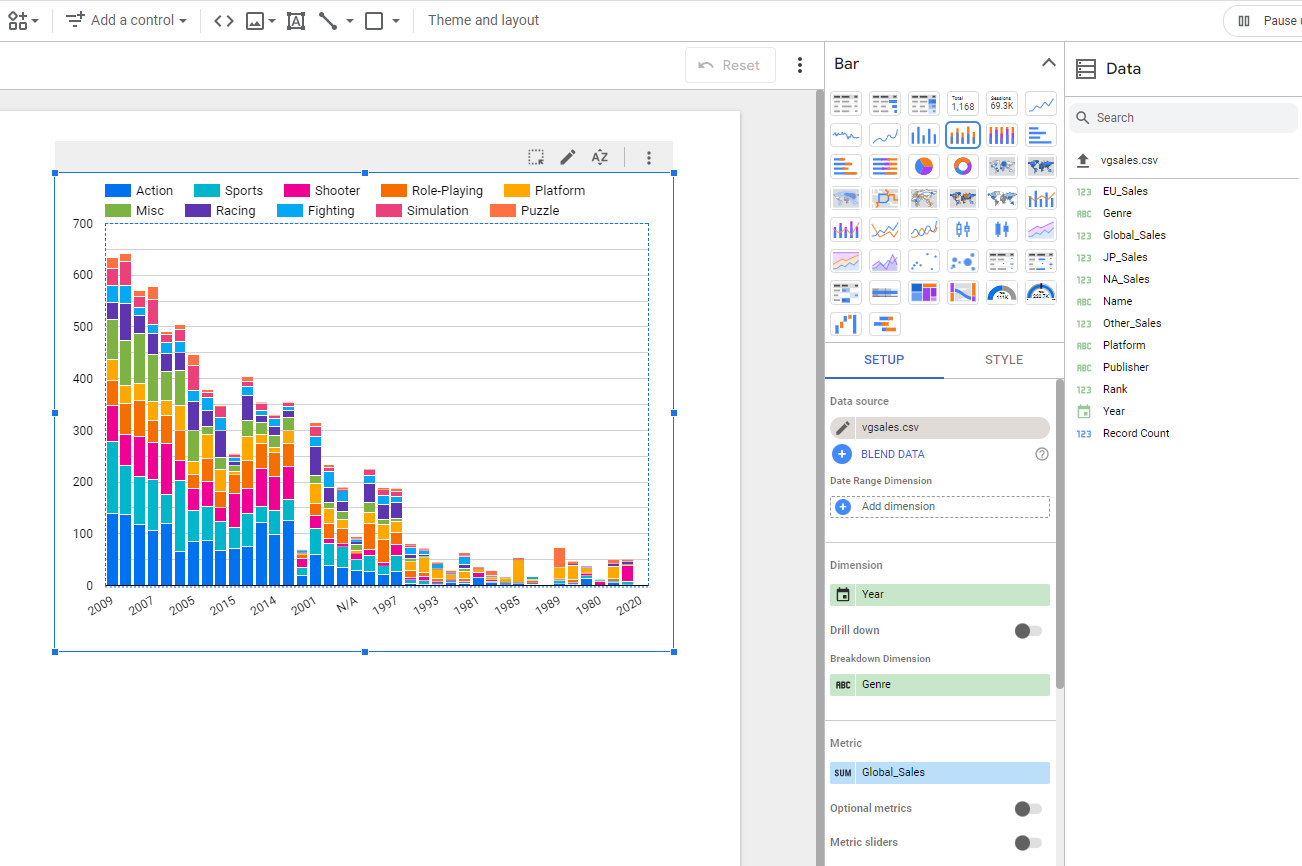
Task: Turn on Optional metrics toggle
Action: tap(1027, 809)
